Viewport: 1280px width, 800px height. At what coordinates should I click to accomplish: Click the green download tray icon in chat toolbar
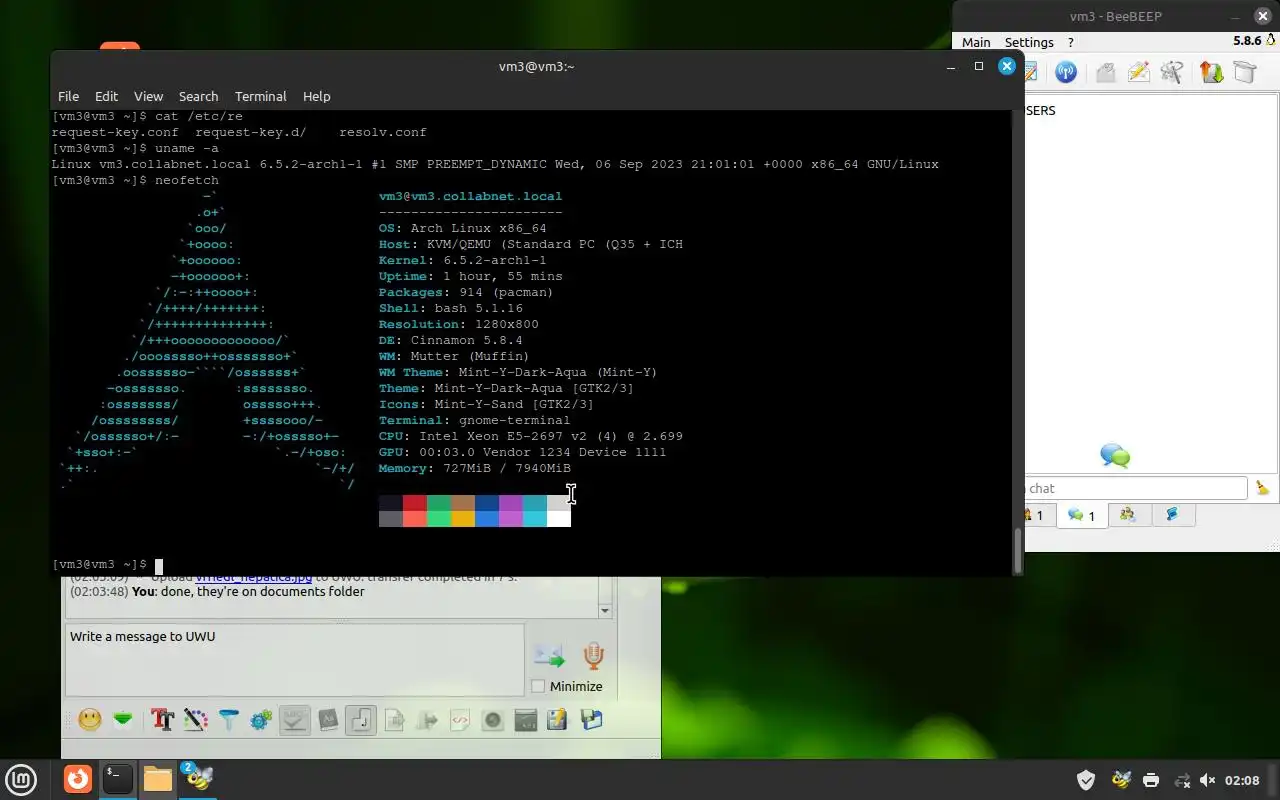coord(123,720)
